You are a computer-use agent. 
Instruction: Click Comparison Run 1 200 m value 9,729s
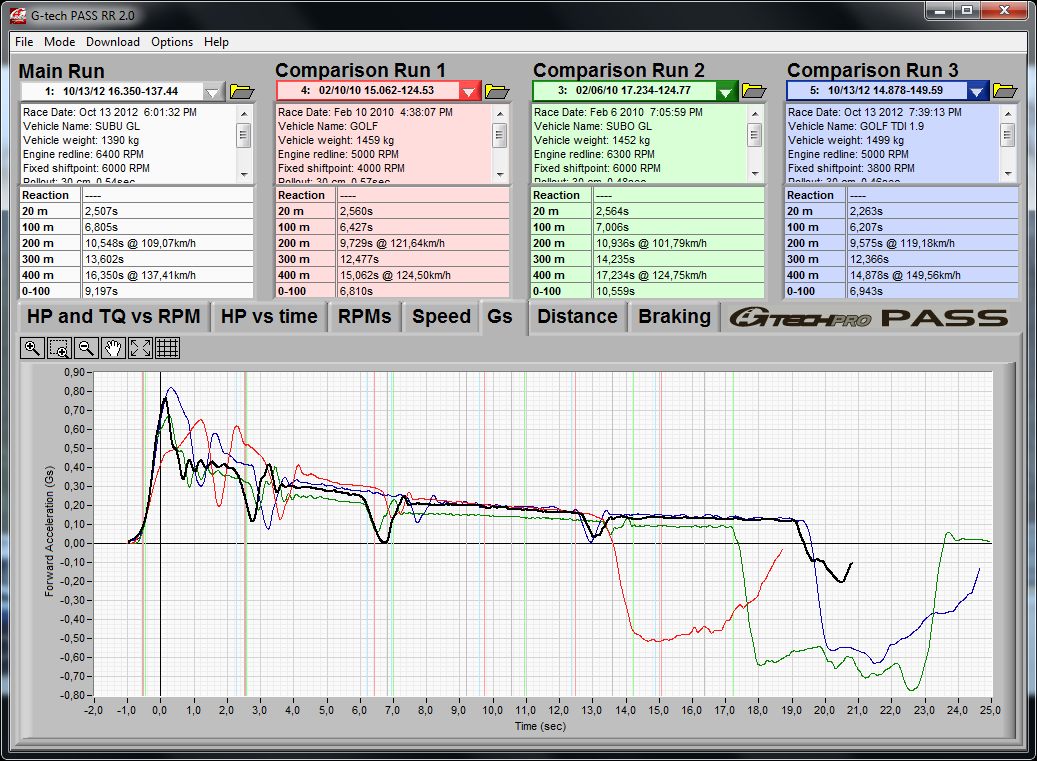[x=423, y=243]
